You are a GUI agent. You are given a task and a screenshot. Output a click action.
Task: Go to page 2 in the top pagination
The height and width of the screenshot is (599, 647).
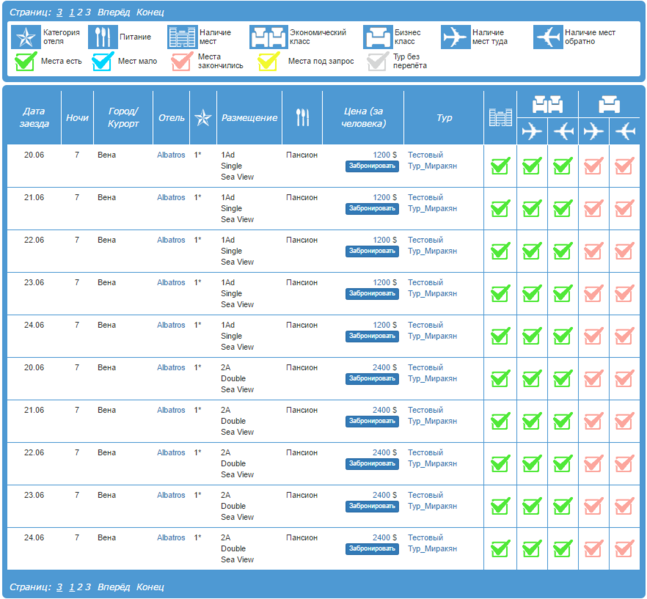click(x=78, y=12)
